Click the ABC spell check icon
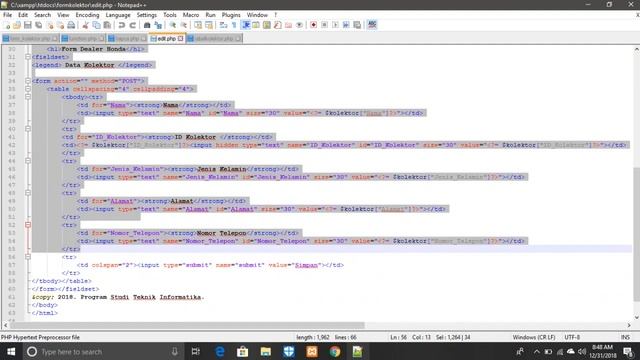 click(x=372, y=25)
